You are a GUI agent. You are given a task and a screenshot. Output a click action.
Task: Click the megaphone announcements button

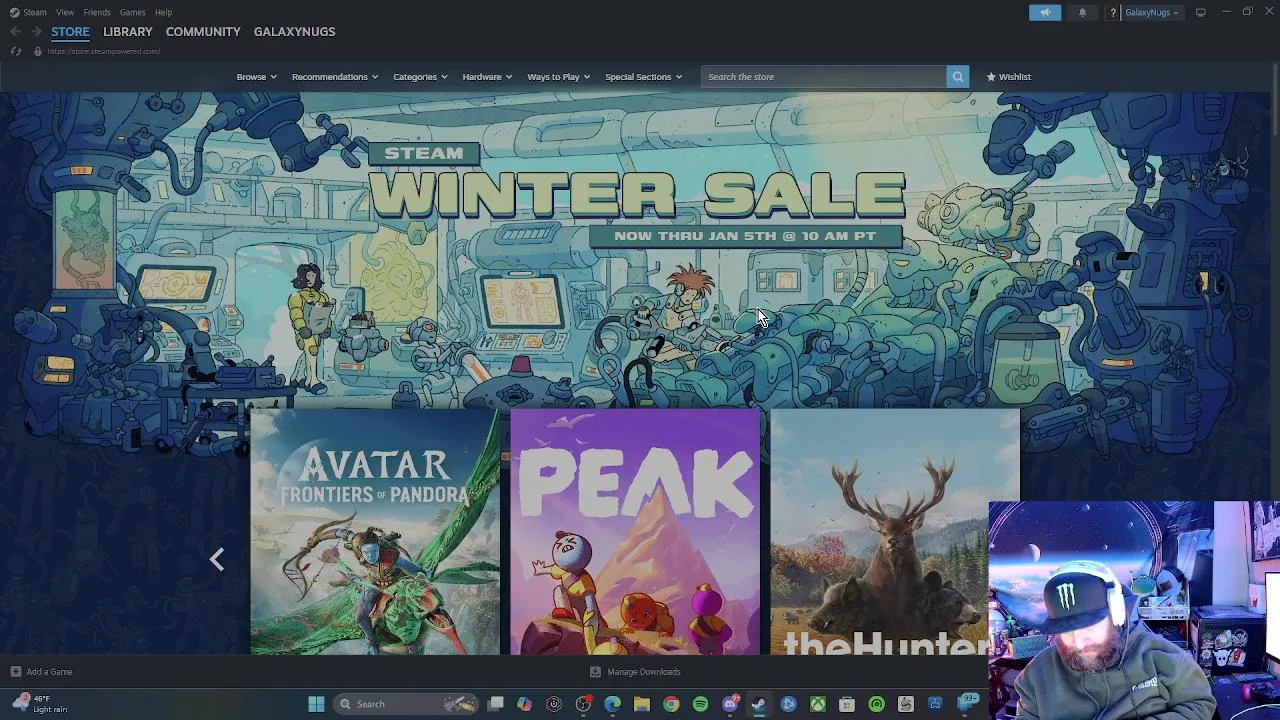point(1045,12)
